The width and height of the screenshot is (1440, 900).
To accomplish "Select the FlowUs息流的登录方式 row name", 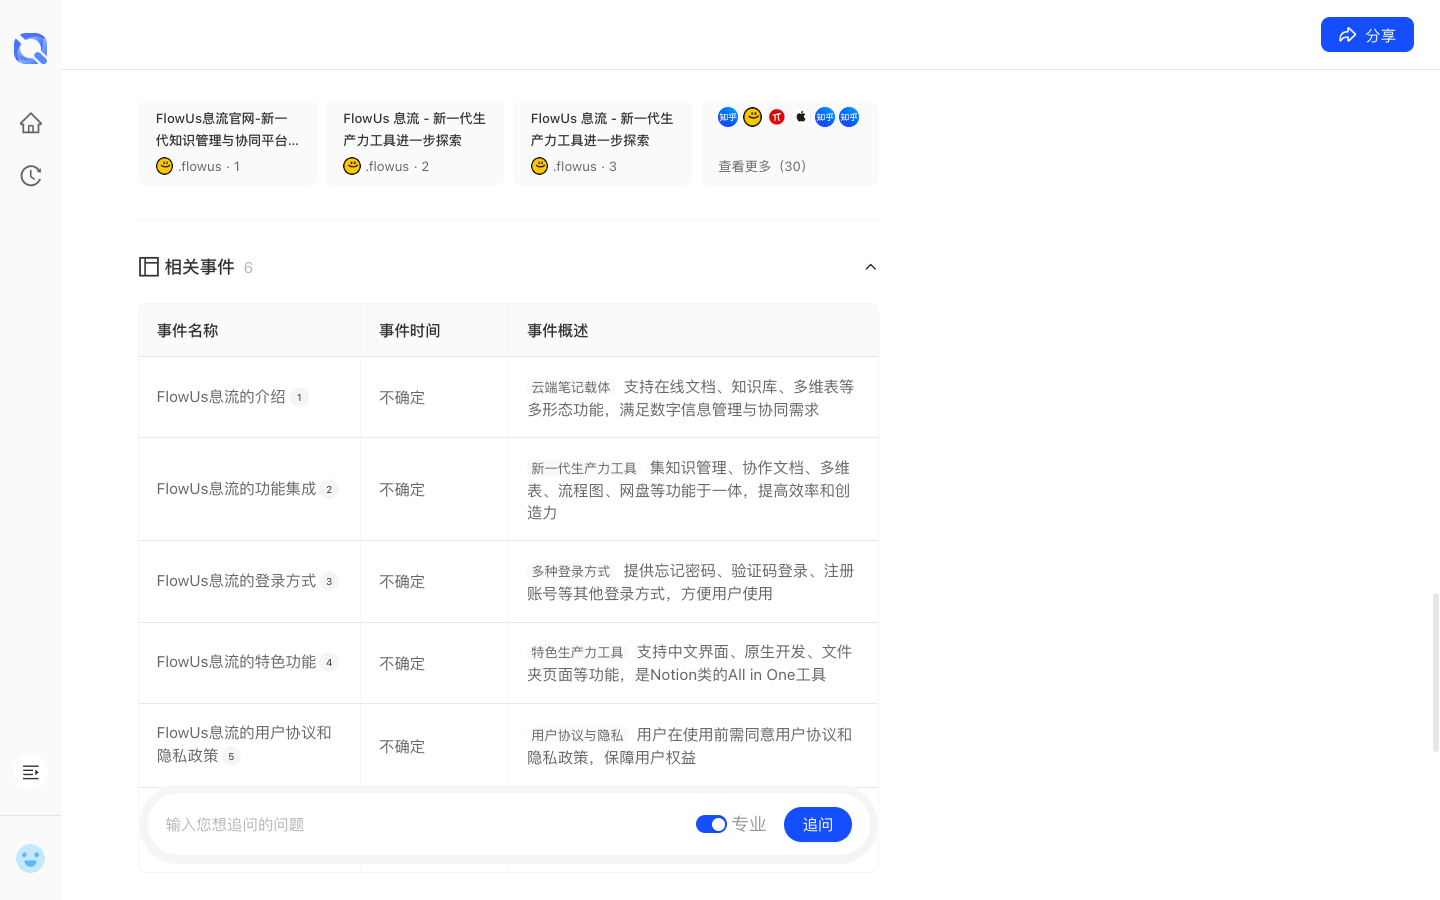I will tap(236, 581).
